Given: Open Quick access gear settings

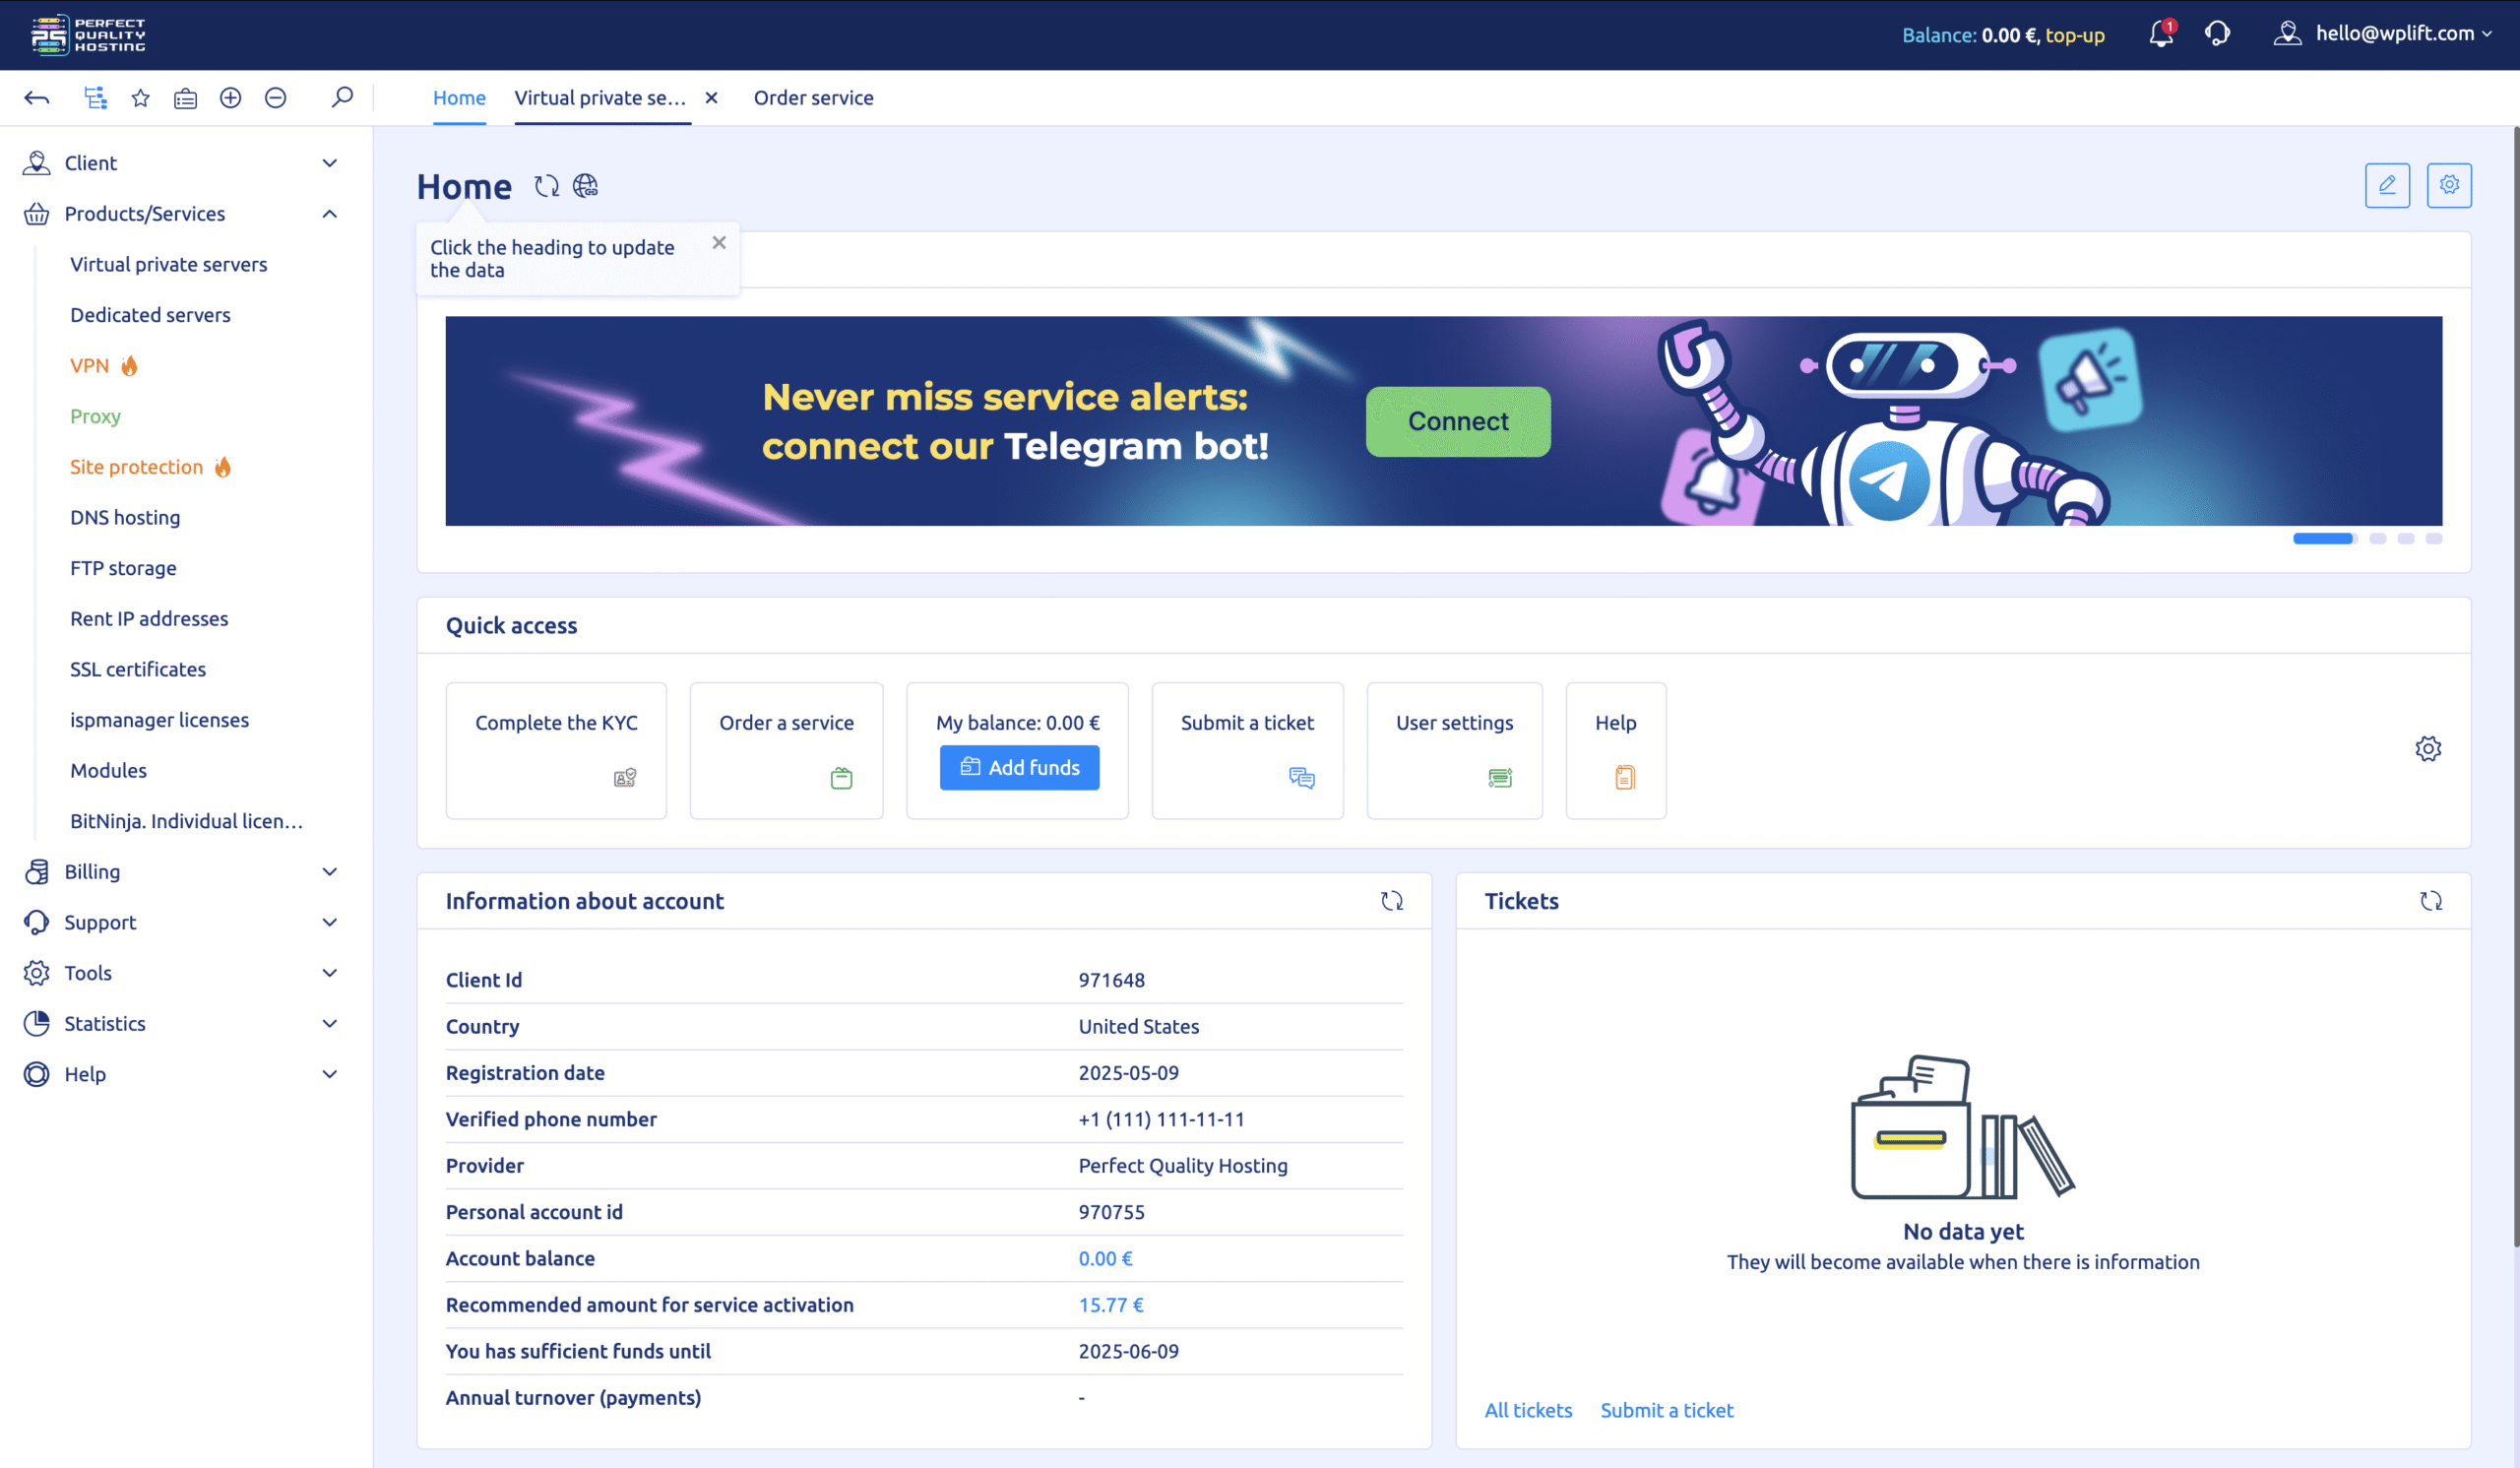Looking at the screenshot, I should 2427,749.
